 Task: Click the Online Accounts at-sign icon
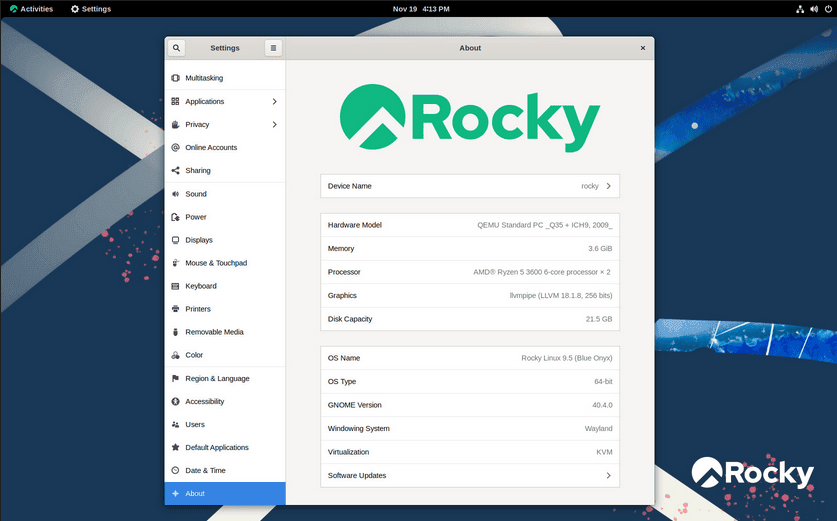(175, 147)
